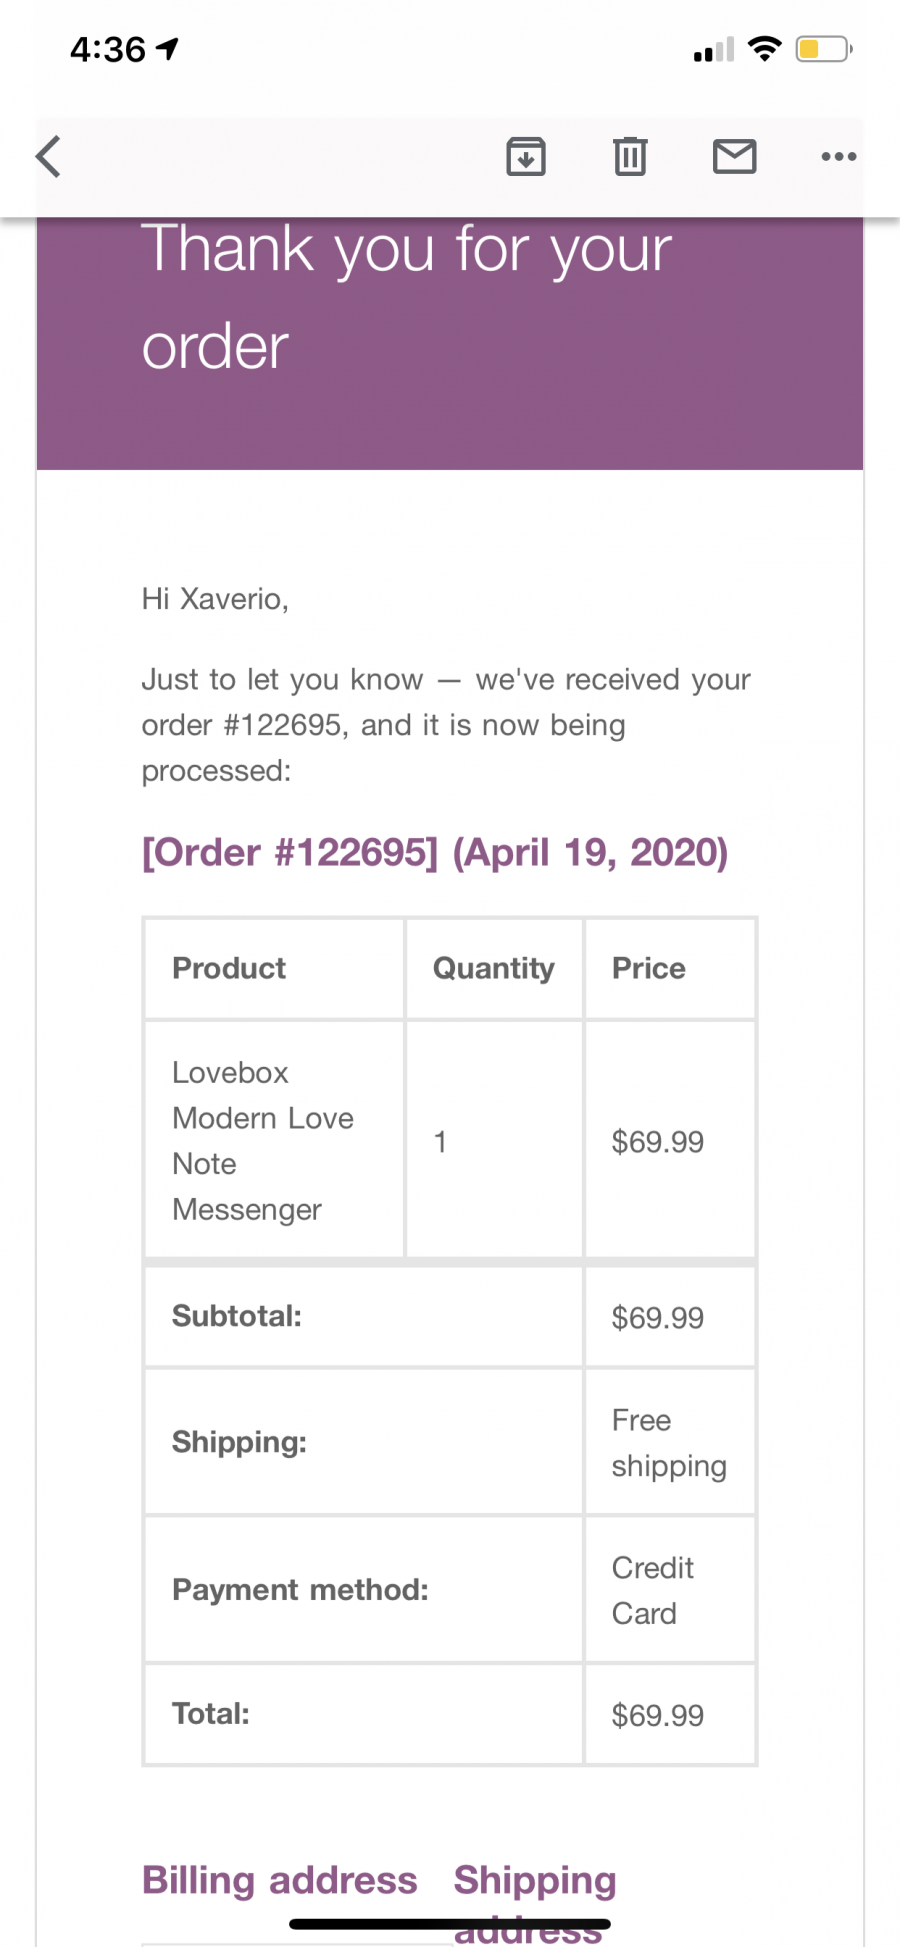Delete the email using the trash icon
The height and width of the screenshot is (1947, 900).
point(630,157)
